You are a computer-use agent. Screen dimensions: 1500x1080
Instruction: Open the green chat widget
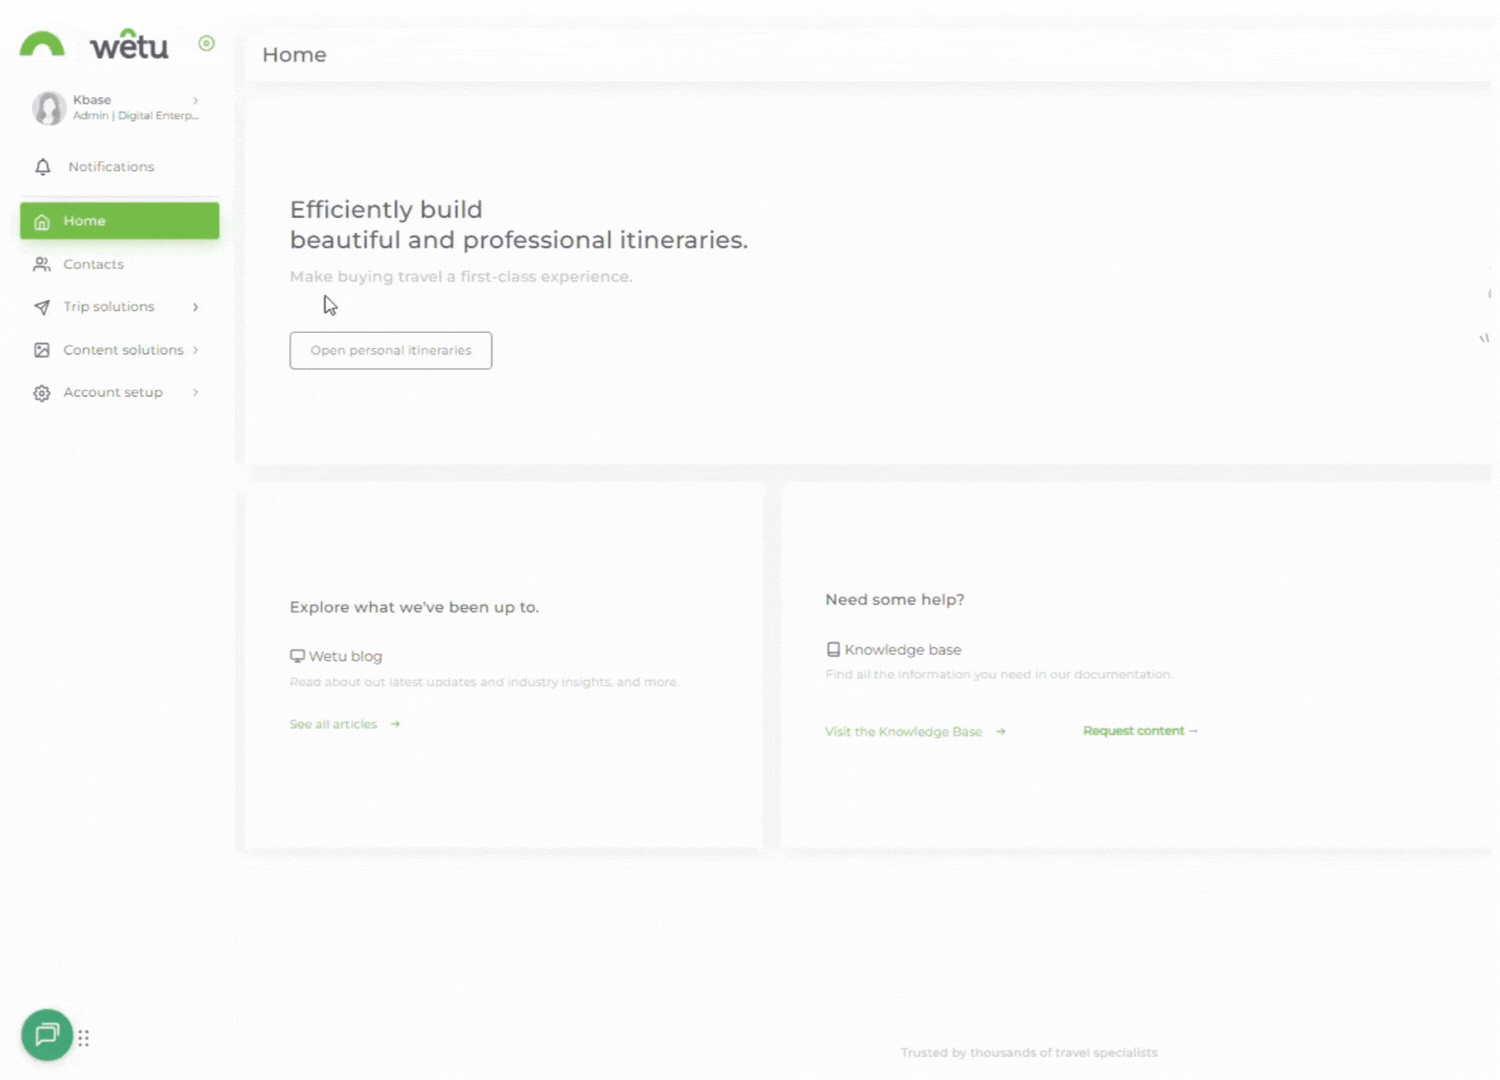pyautogui.click(x=47, y=1035)
